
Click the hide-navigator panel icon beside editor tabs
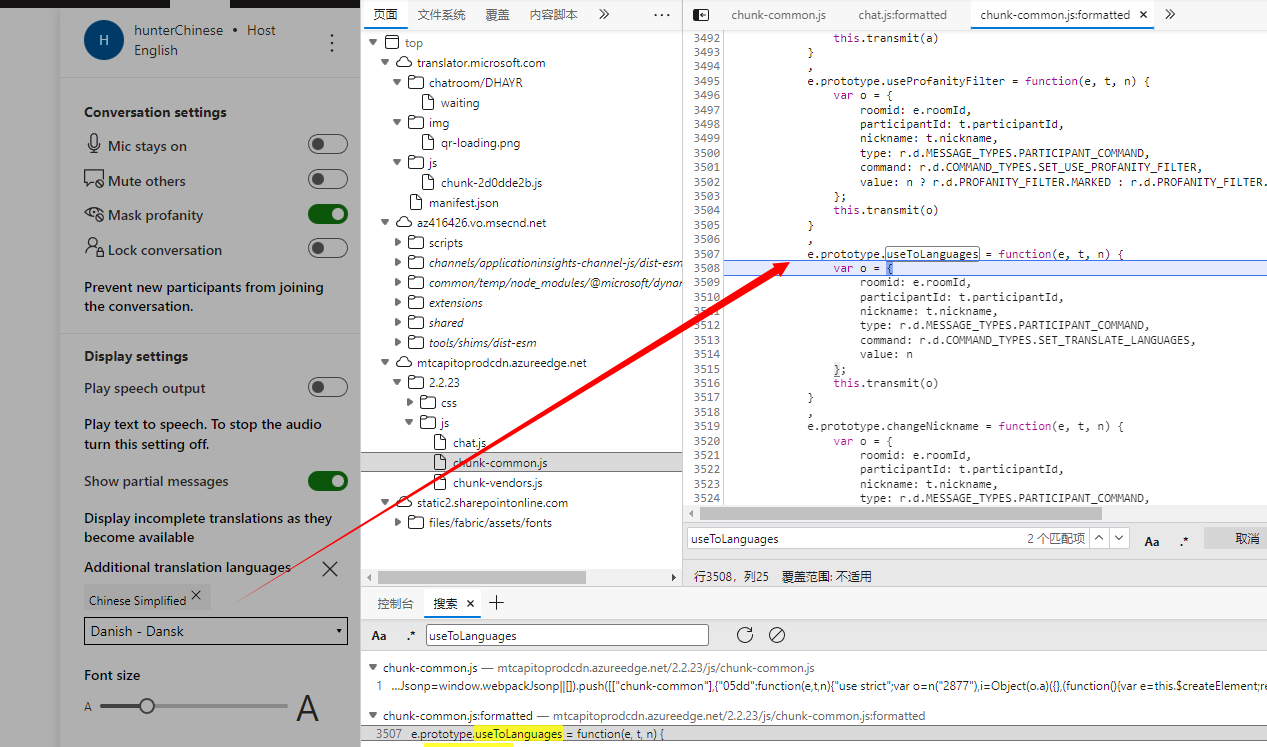click(699, 14)
